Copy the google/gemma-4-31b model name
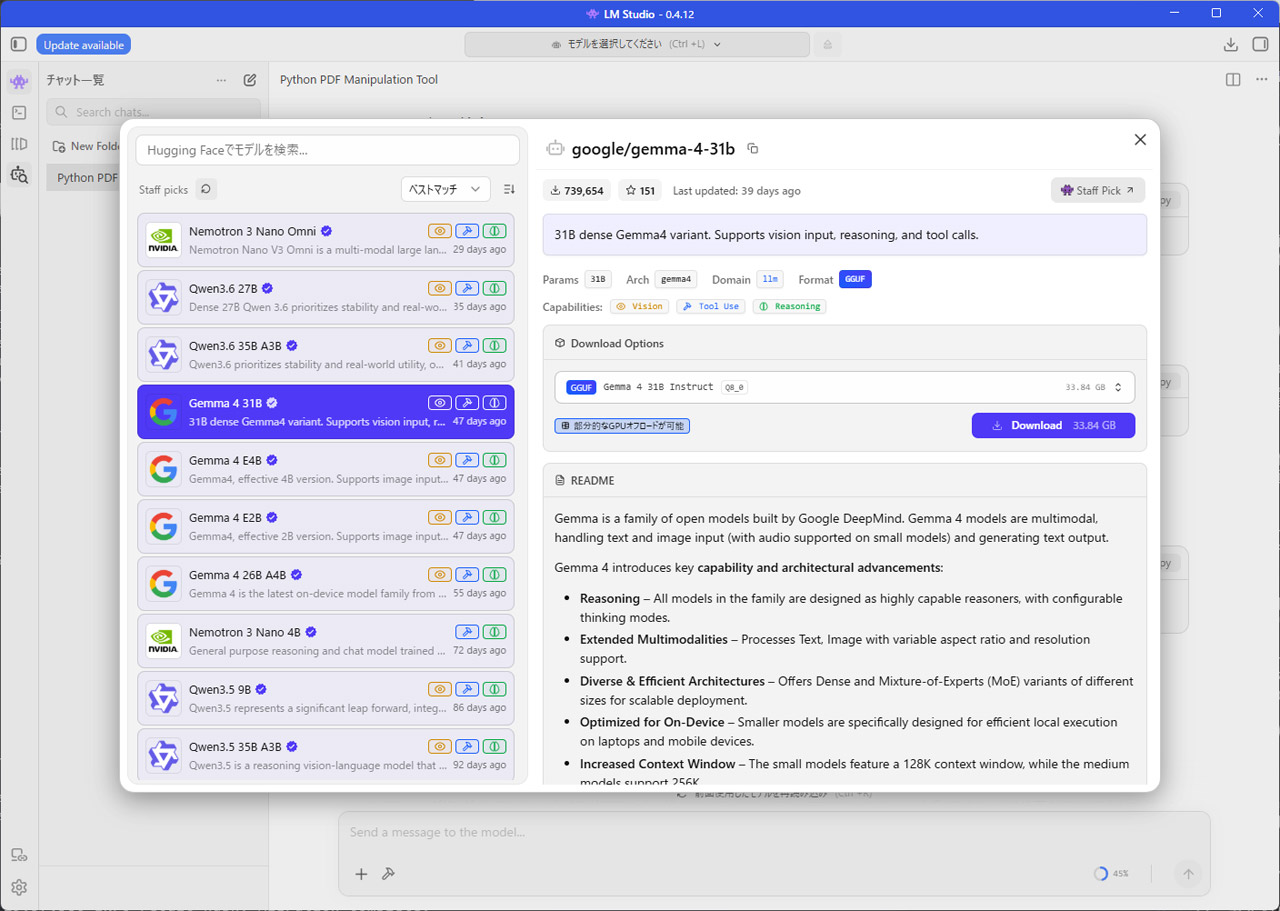The image size is (1280, 911). coord(753,149)
